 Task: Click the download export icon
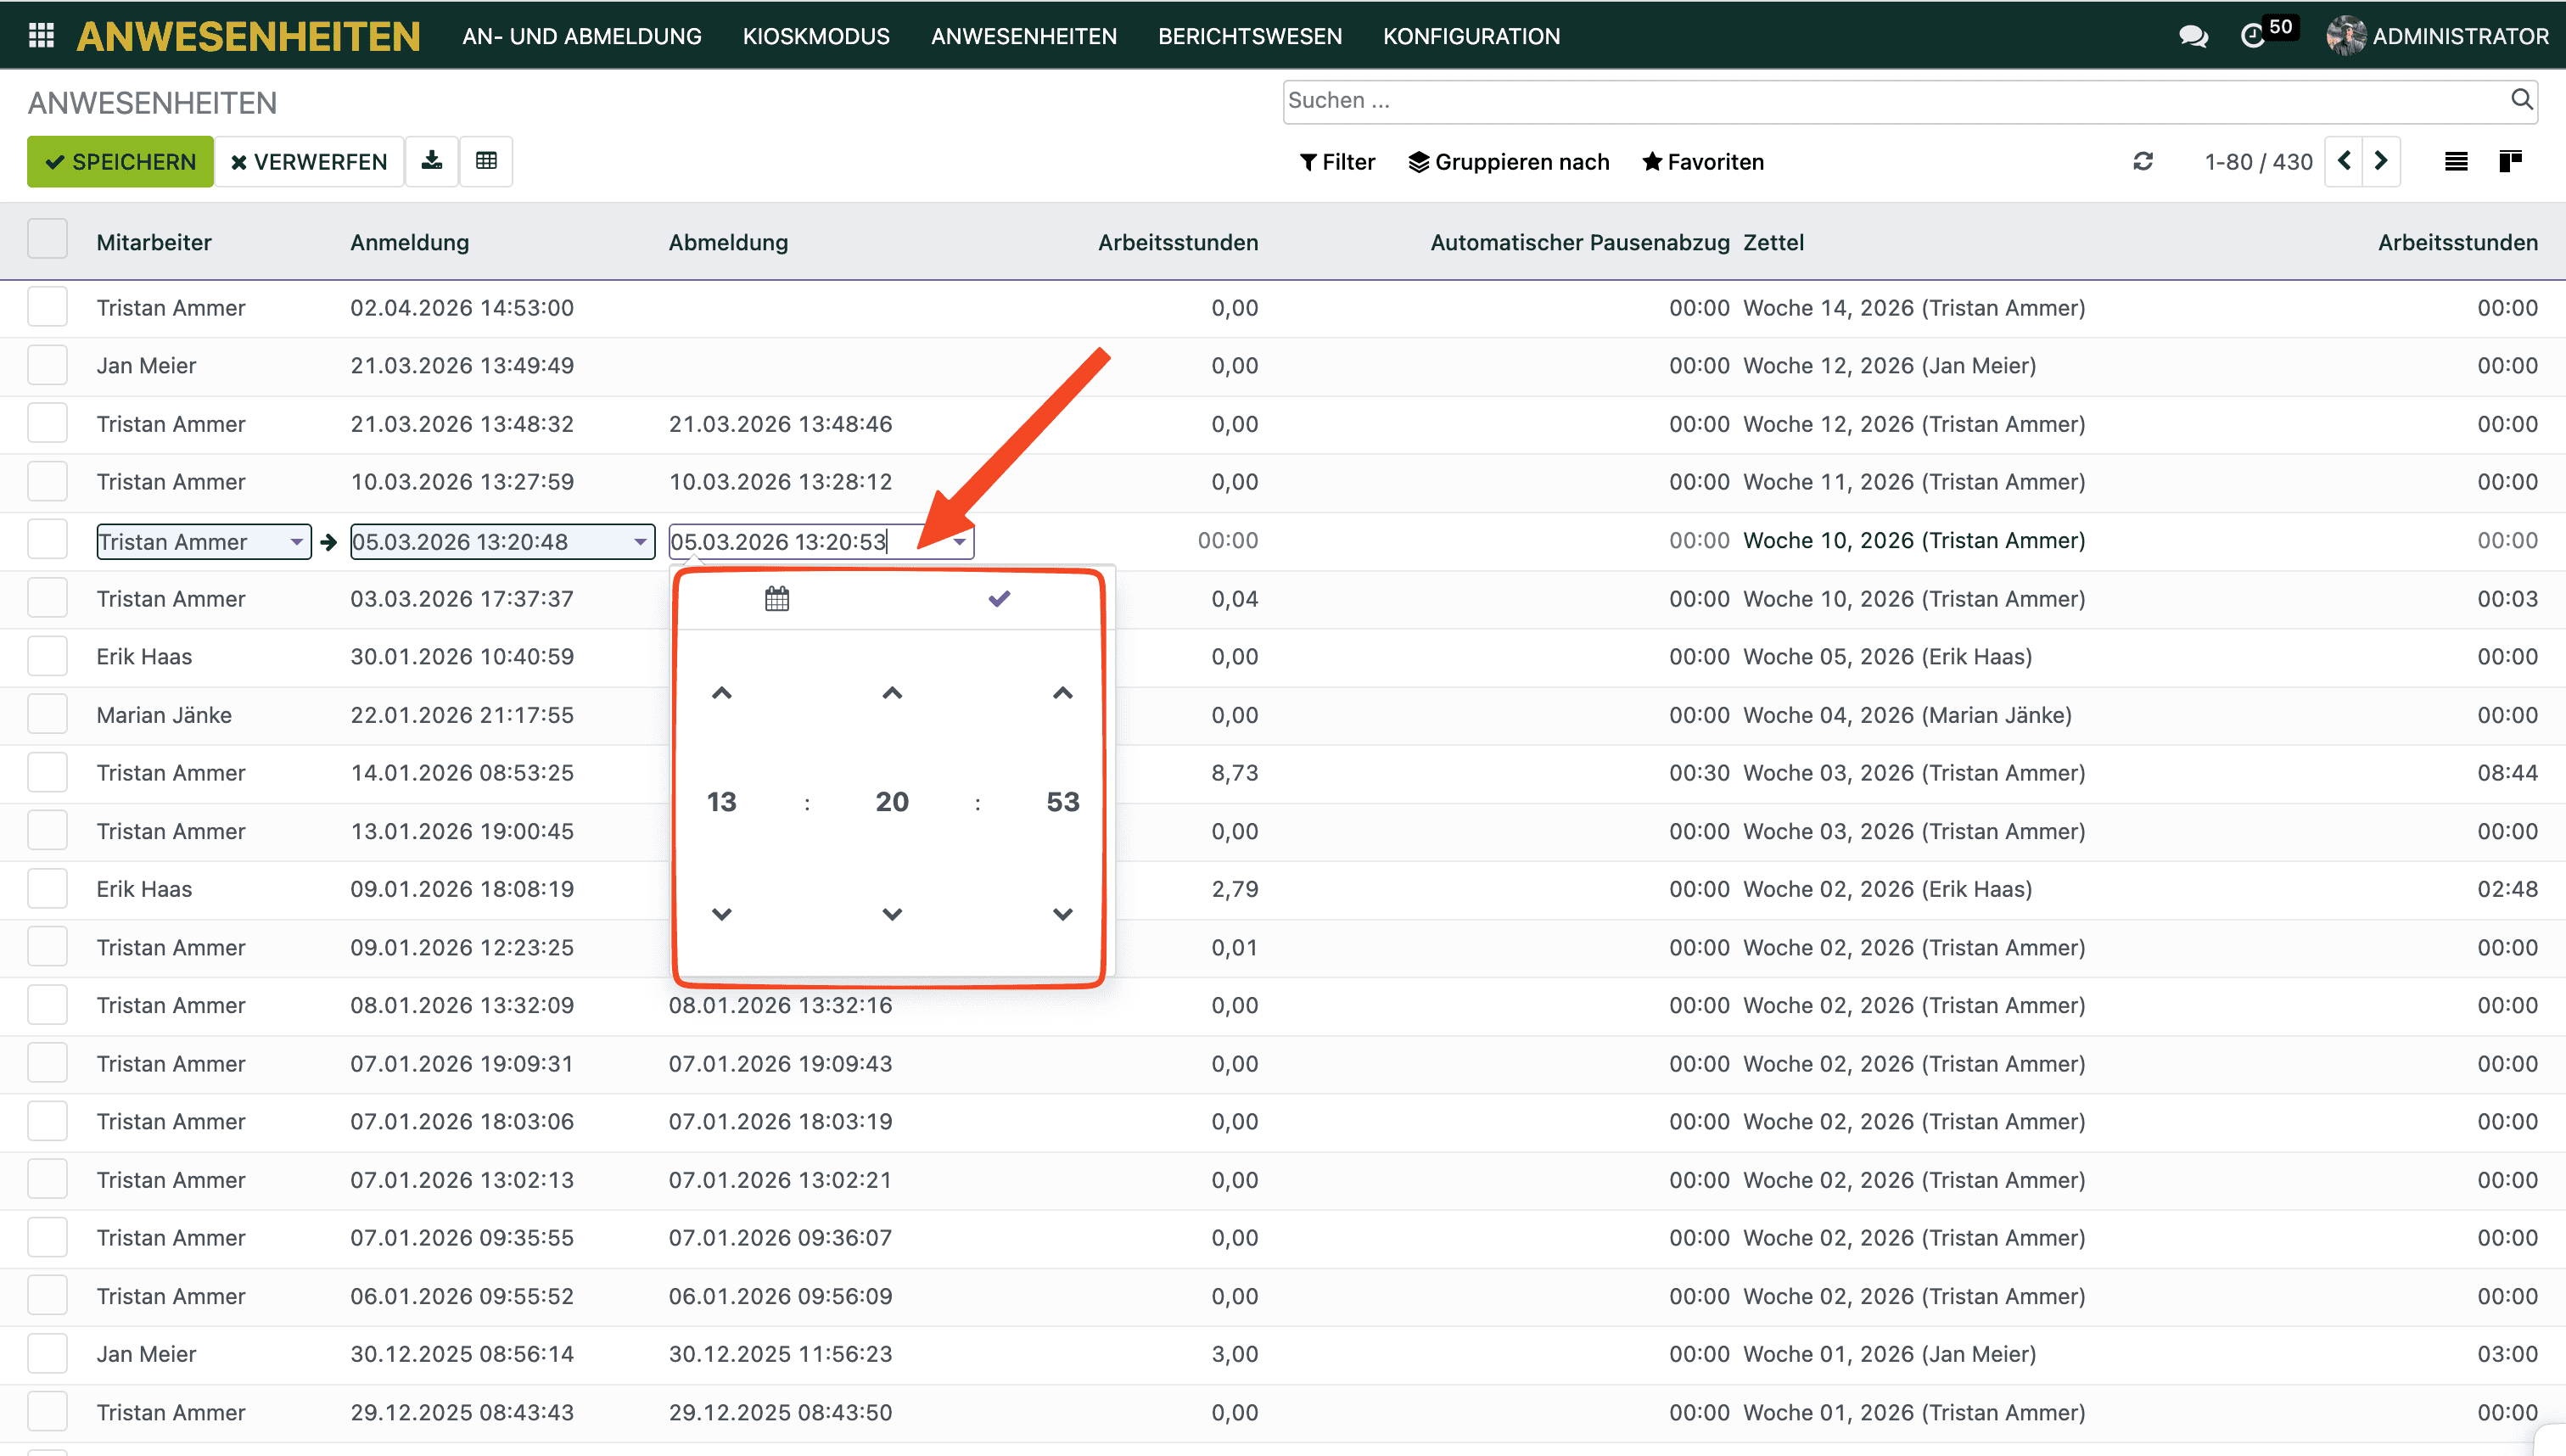pos(432,161)
